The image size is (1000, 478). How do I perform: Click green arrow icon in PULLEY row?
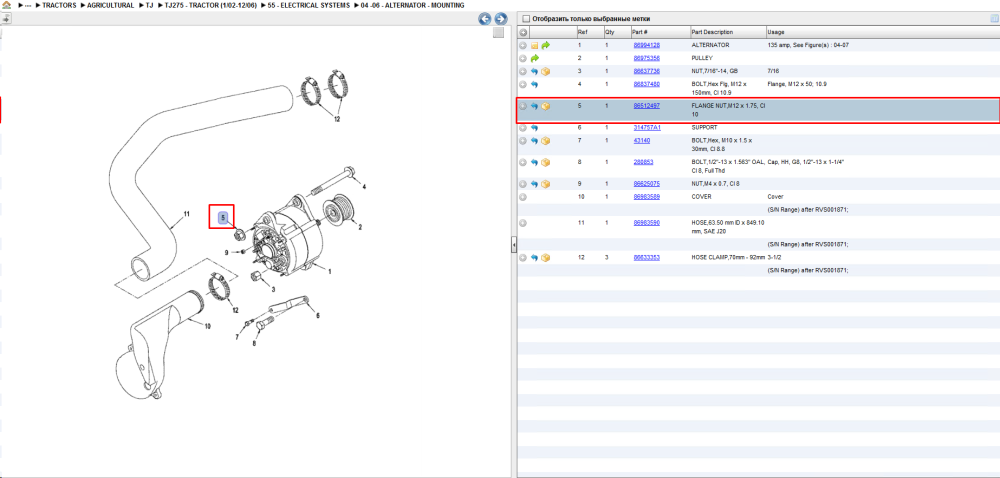coord(534,59)
